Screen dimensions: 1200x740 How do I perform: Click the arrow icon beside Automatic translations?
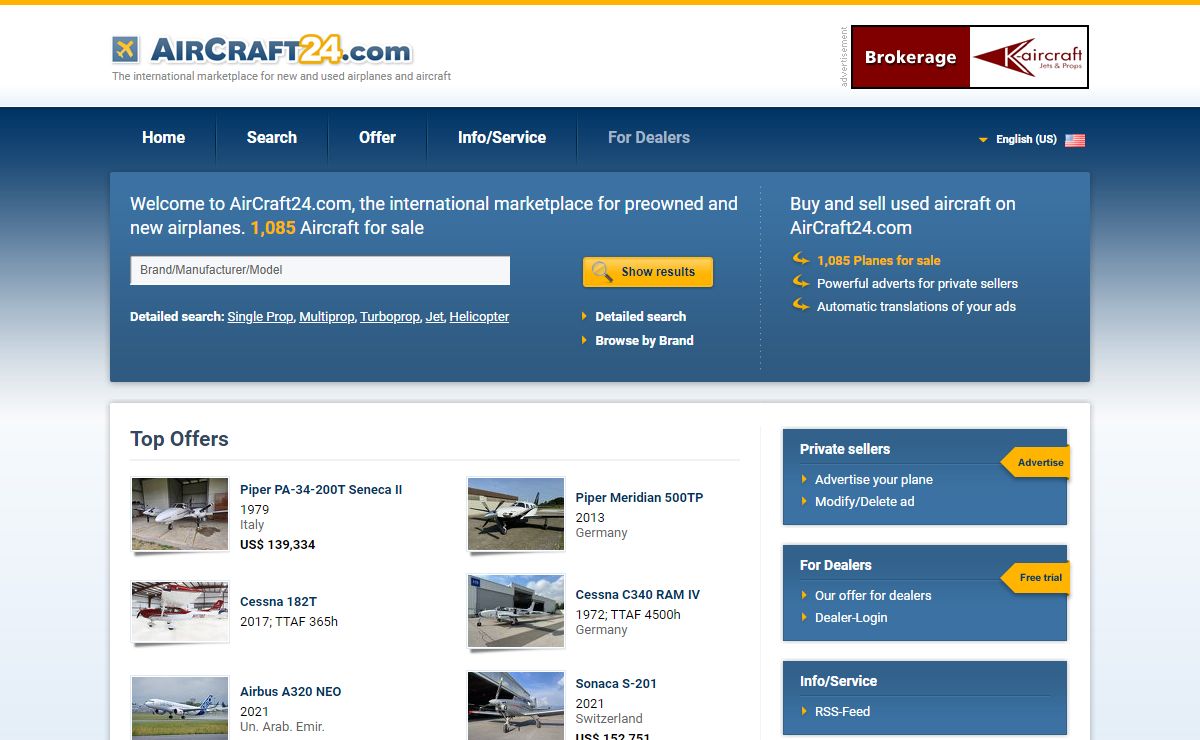(801, 305)
